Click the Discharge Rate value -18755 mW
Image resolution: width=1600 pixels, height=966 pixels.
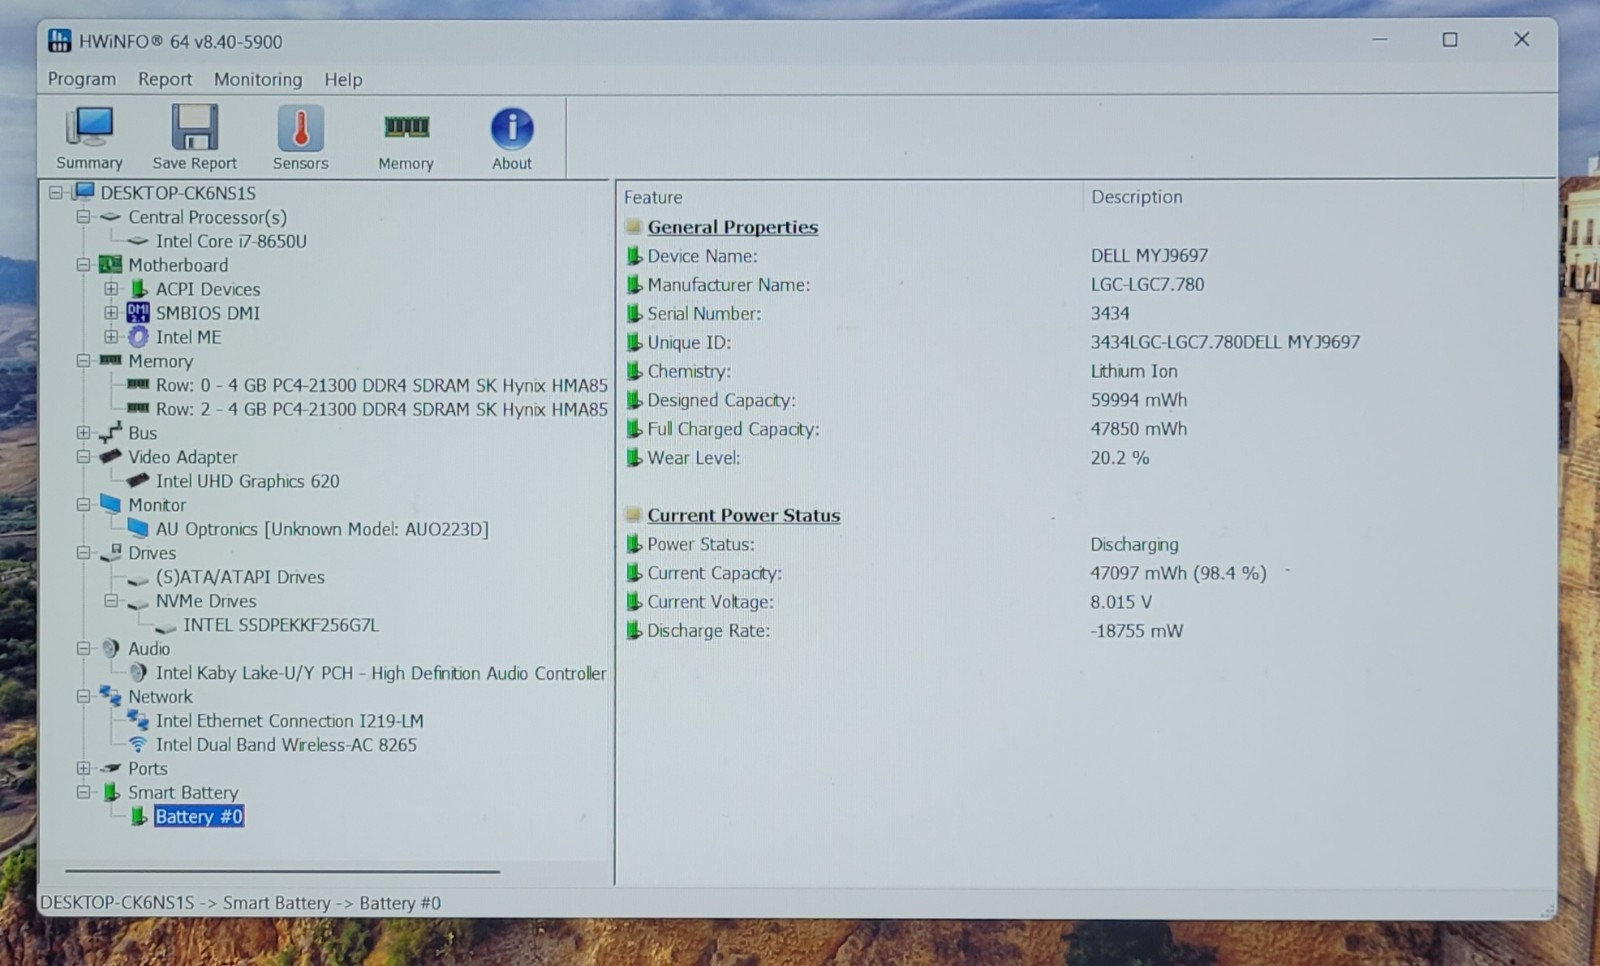1137,631
